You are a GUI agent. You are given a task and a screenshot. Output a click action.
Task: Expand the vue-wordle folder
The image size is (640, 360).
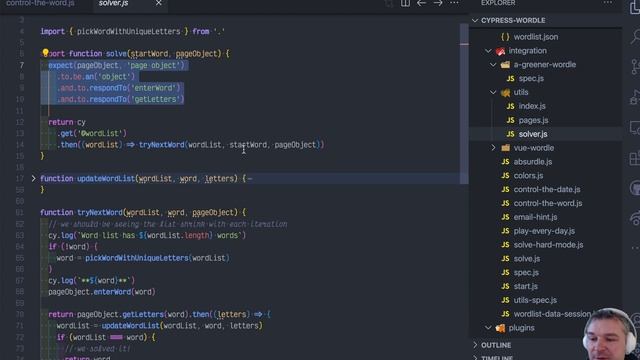pos(493,148)
